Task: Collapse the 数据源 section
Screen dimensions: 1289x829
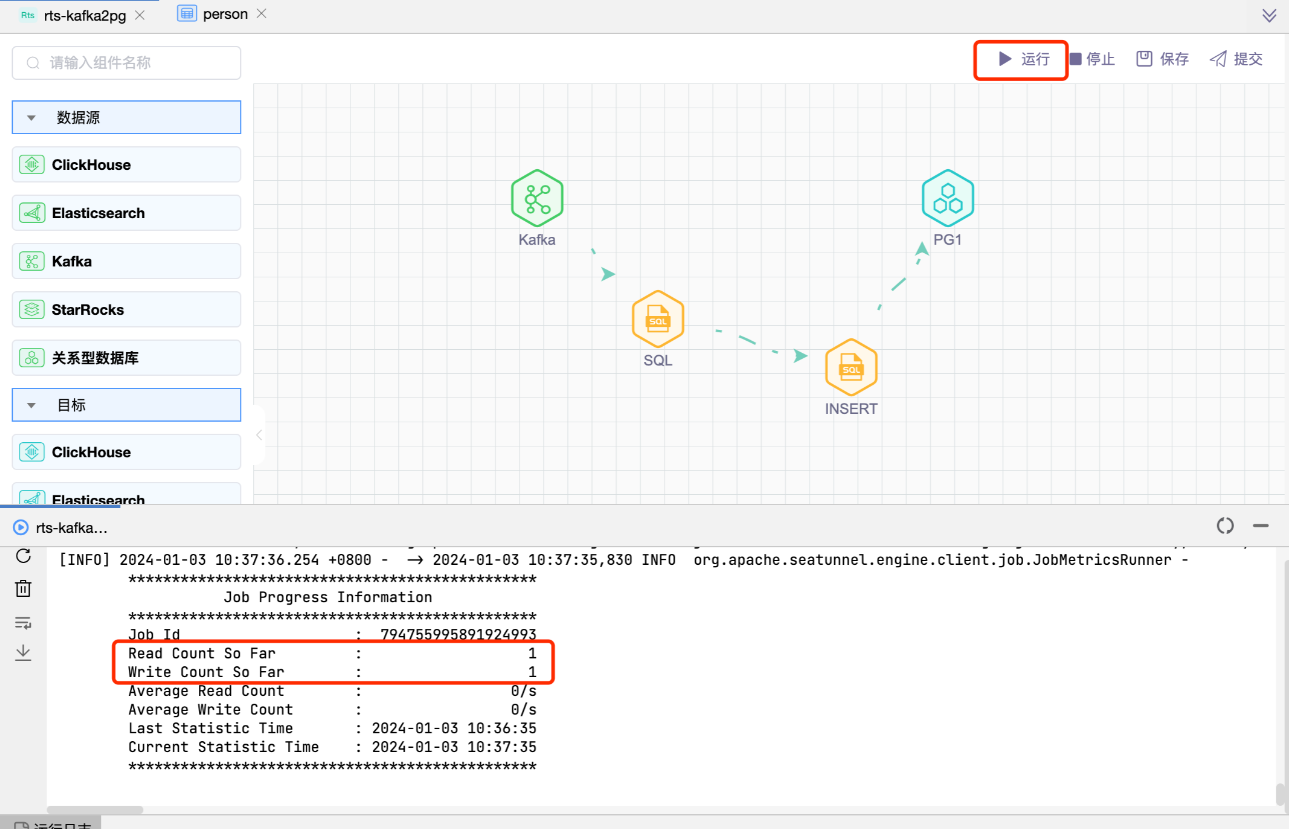Action: click(32, 118)
